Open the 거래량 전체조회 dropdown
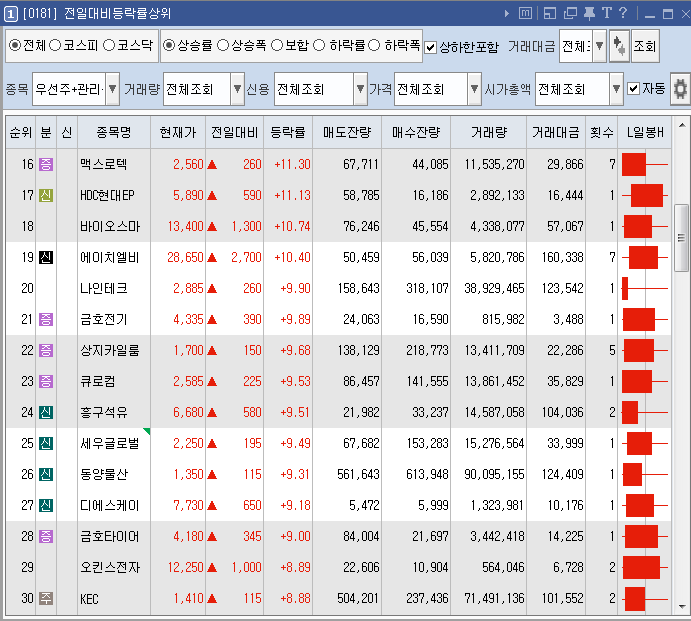Screen dimensions: 691x621 point(237,89)
